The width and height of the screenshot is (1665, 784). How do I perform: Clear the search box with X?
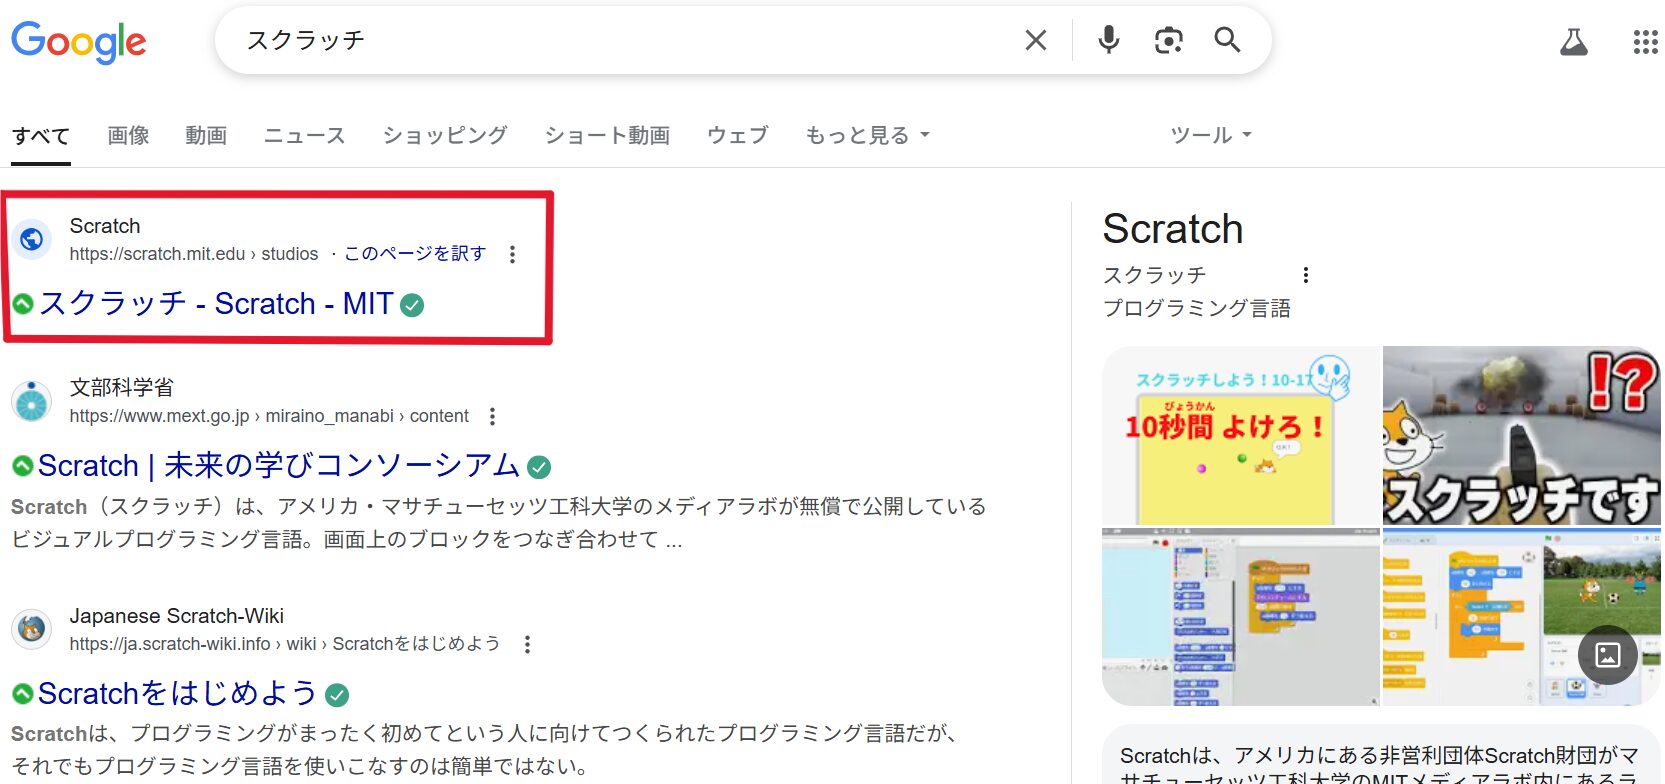click(x=1036, y=40)
